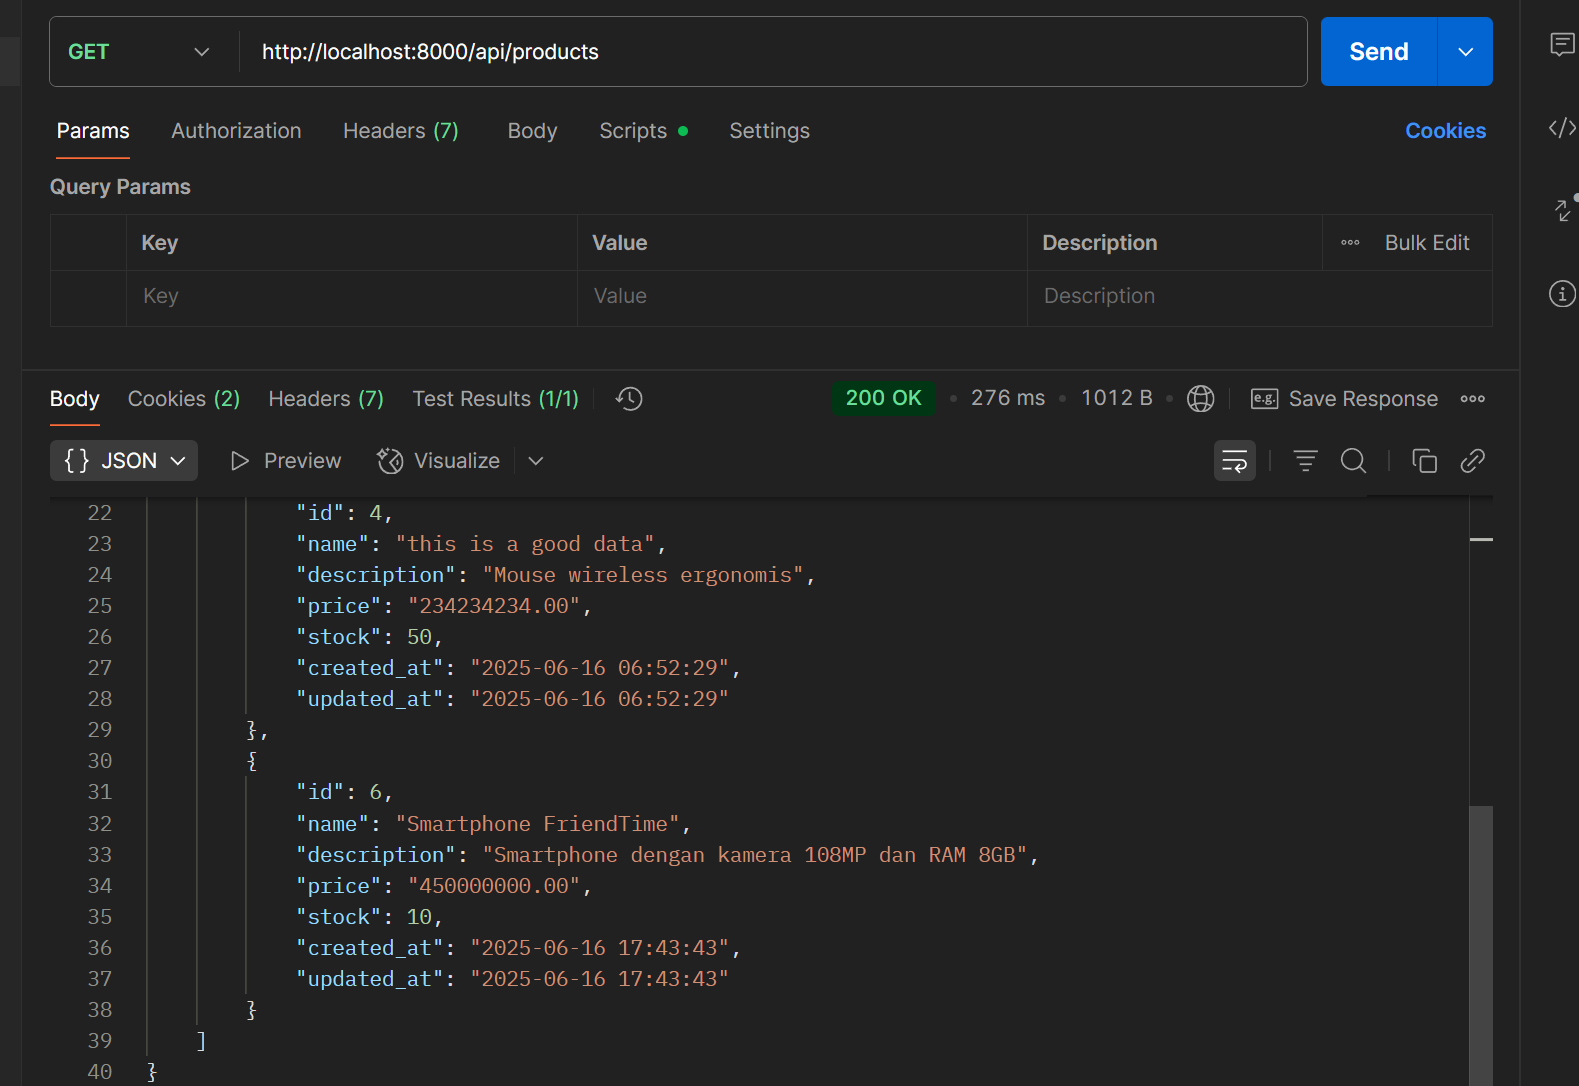Open the Send button dropdown arrow
The height and width of the screenshot is (1086, 1579).
[1465, 52]
